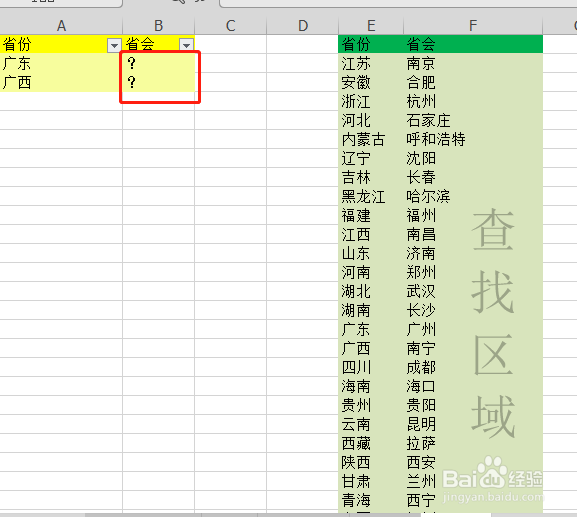Select the 浙江 cell

click(371, 102)
